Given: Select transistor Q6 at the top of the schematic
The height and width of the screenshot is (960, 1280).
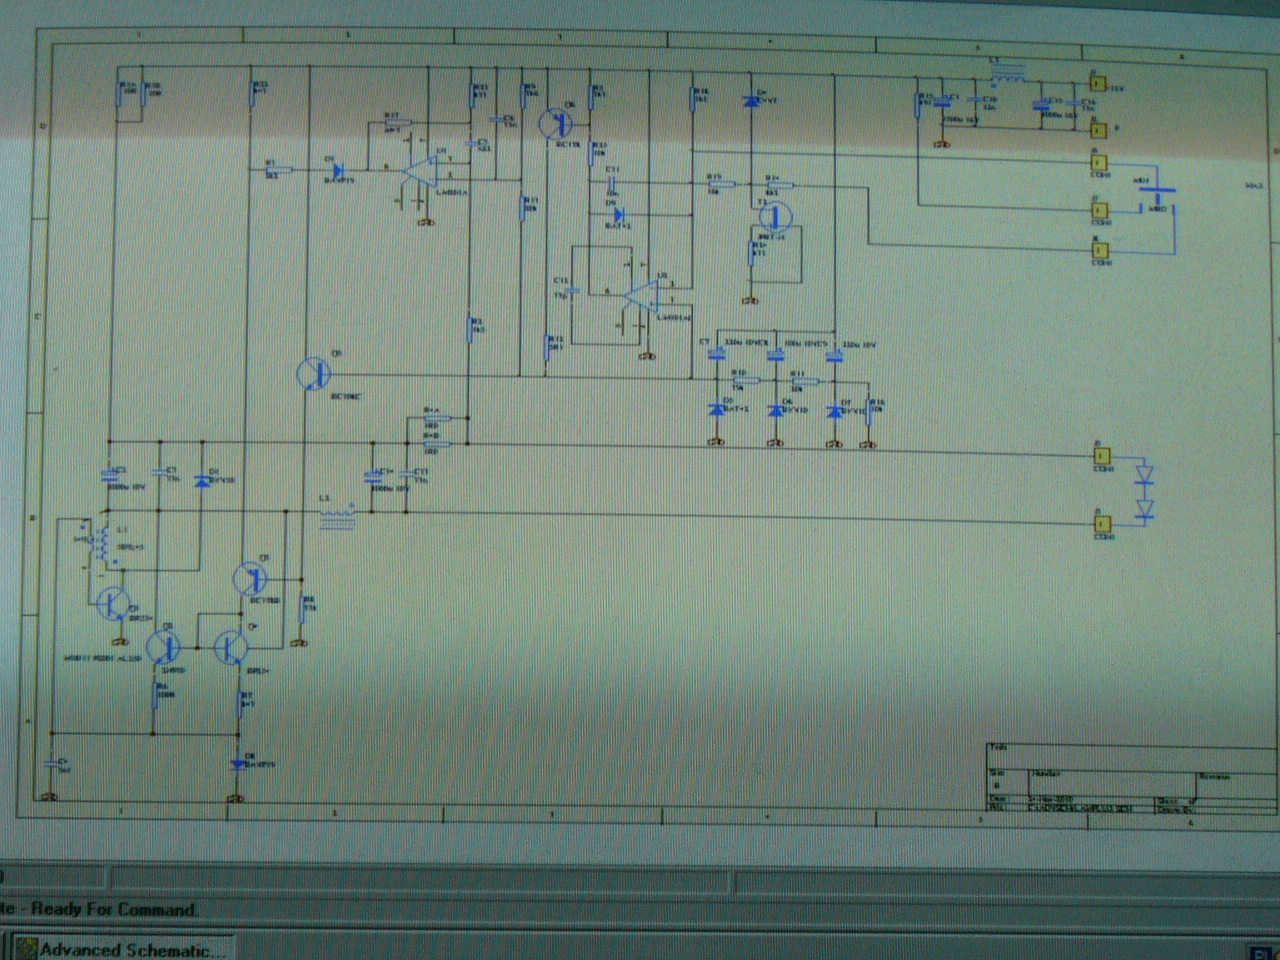Looking at the screenshot, I should coord(554,124).
